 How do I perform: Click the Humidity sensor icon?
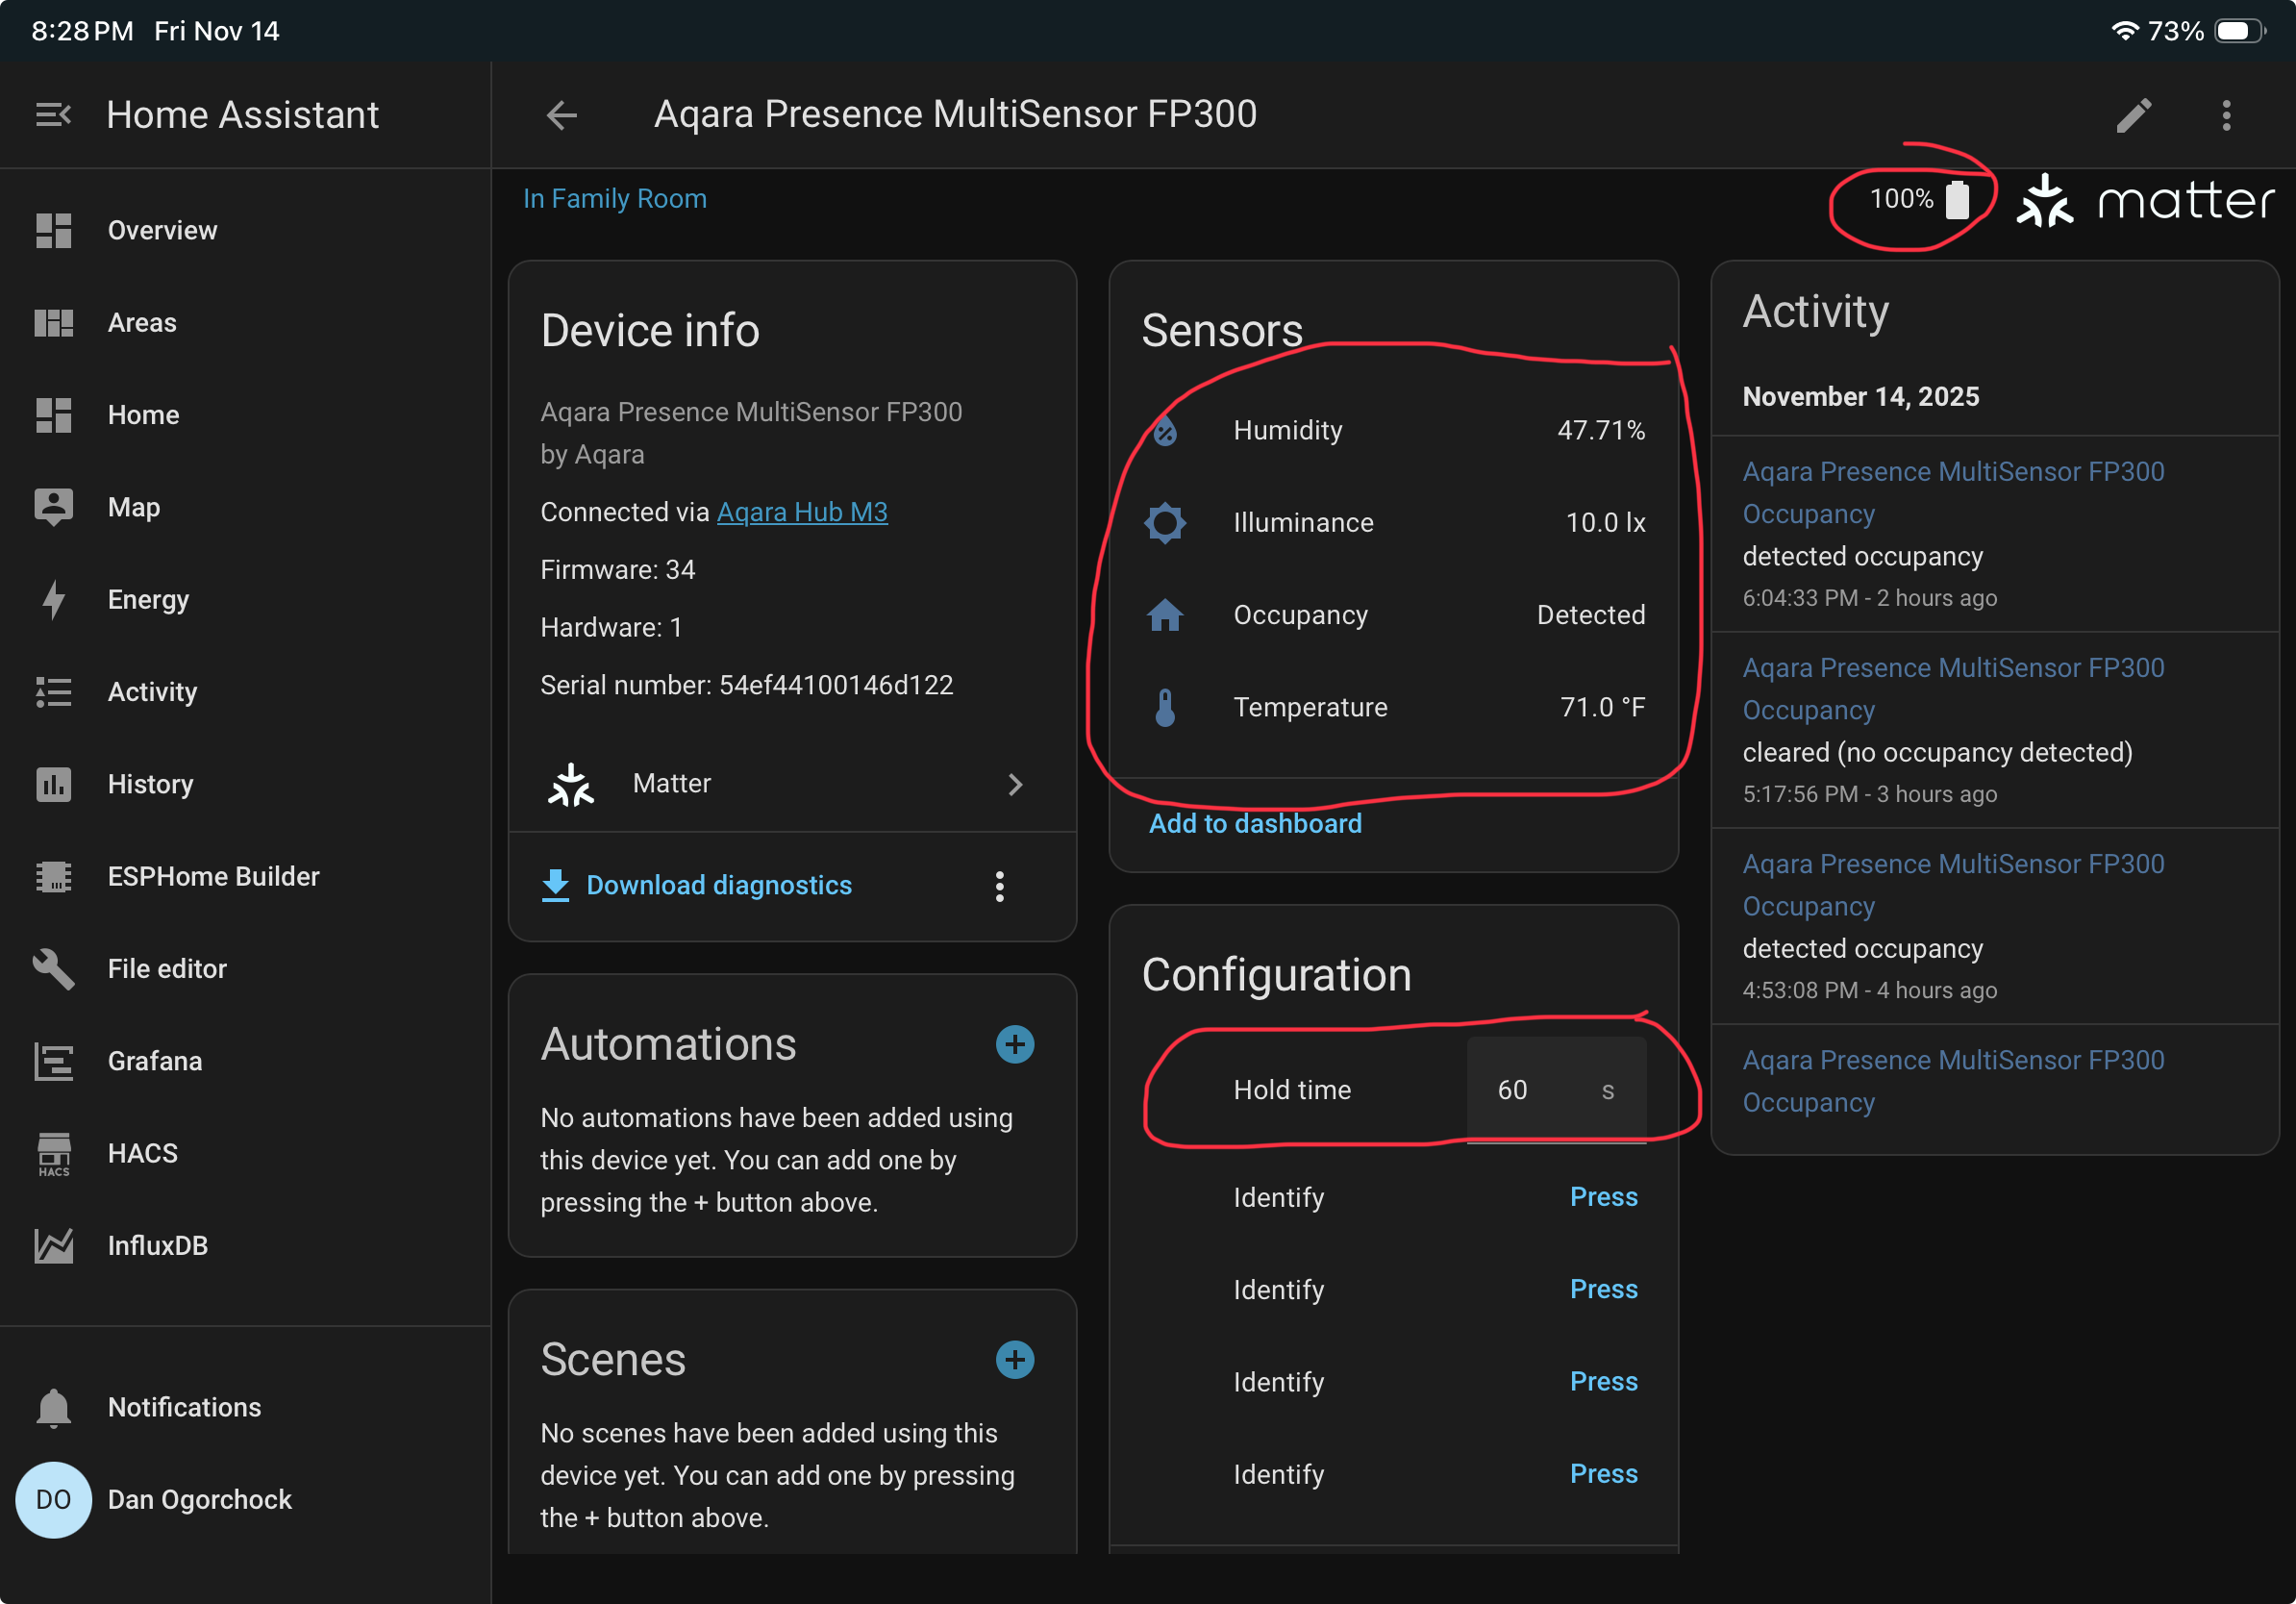click(1165, 431)
